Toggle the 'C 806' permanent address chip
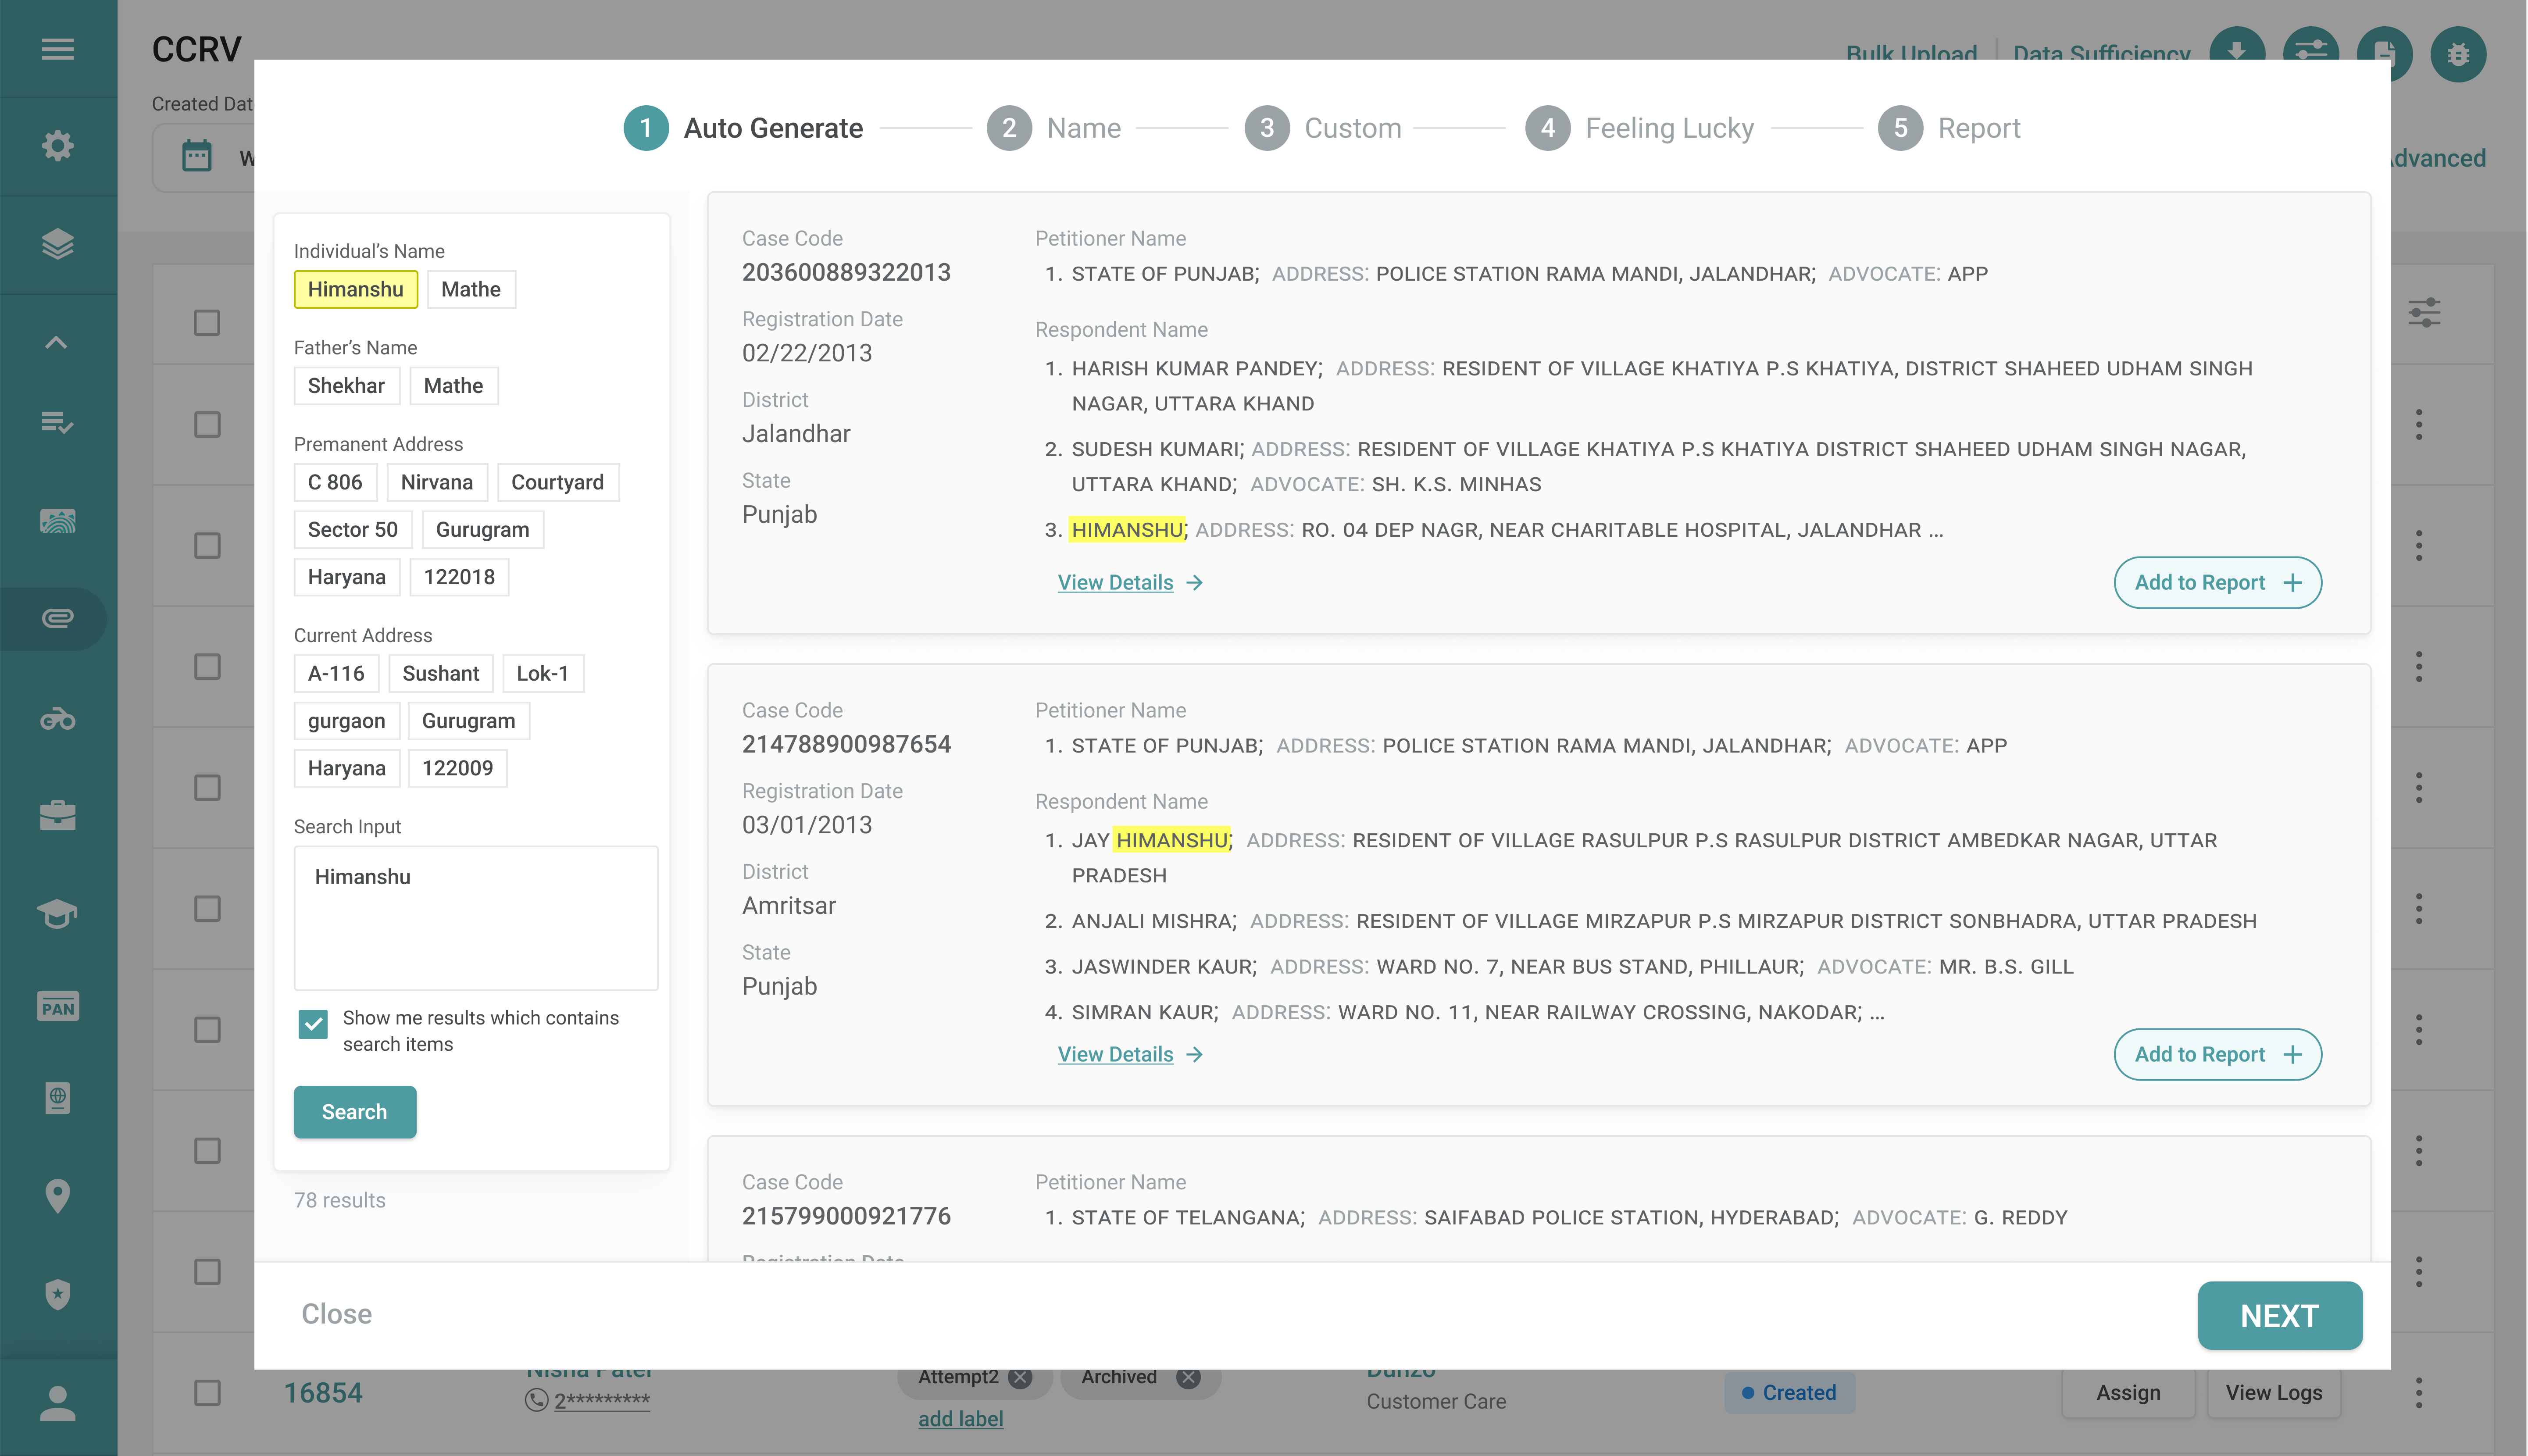 point(335,483)
